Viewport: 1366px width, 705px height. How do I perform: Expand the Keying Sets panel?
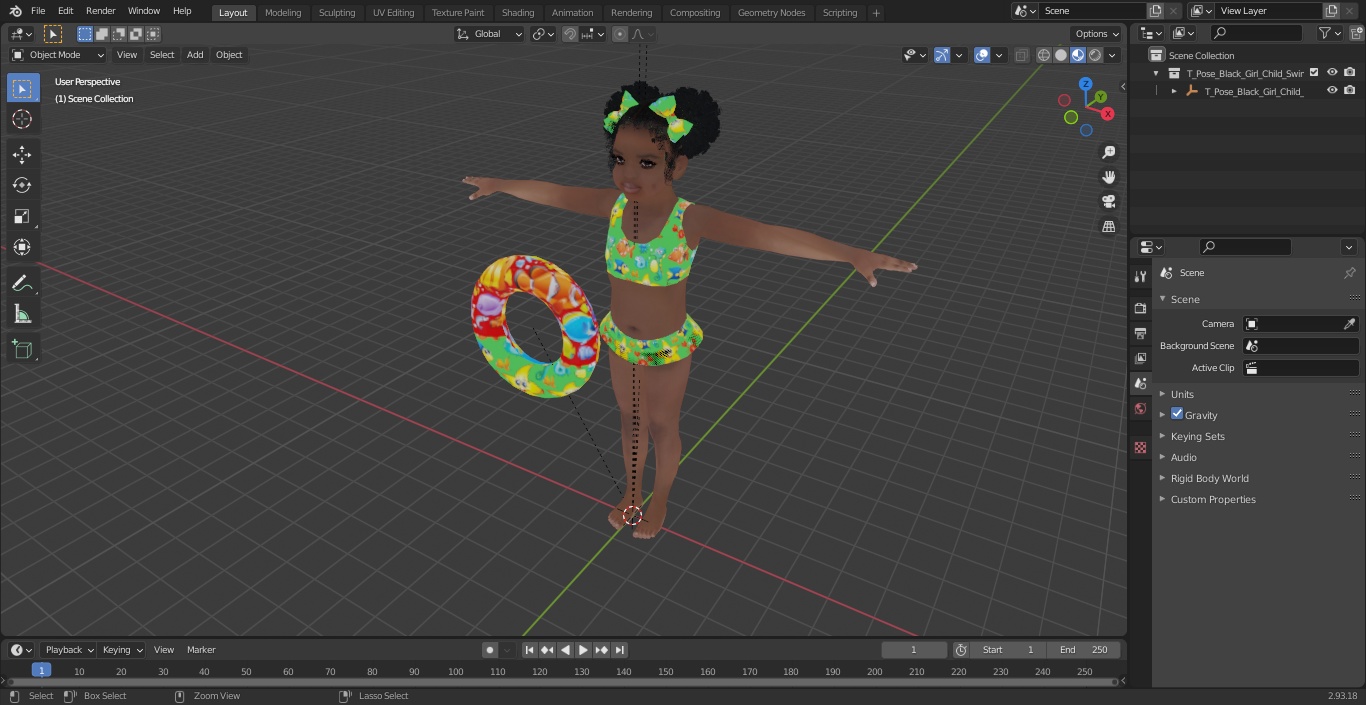click(1197, 436)
